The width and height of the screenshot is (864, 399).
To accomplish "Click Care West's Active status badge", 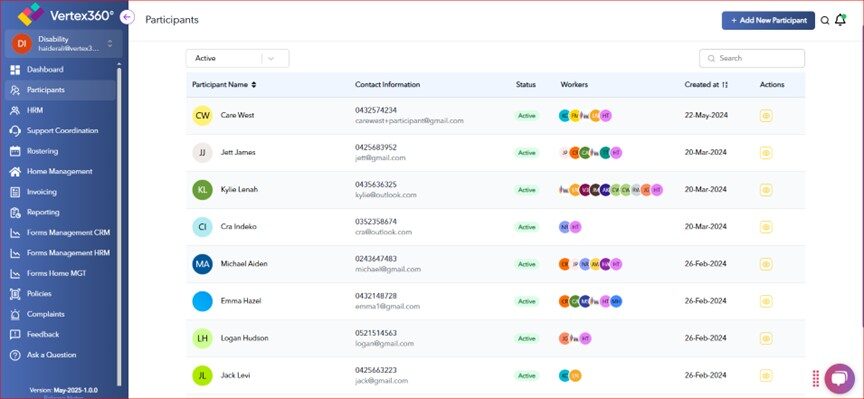I will pyautogui.click(x=526, y=116).
